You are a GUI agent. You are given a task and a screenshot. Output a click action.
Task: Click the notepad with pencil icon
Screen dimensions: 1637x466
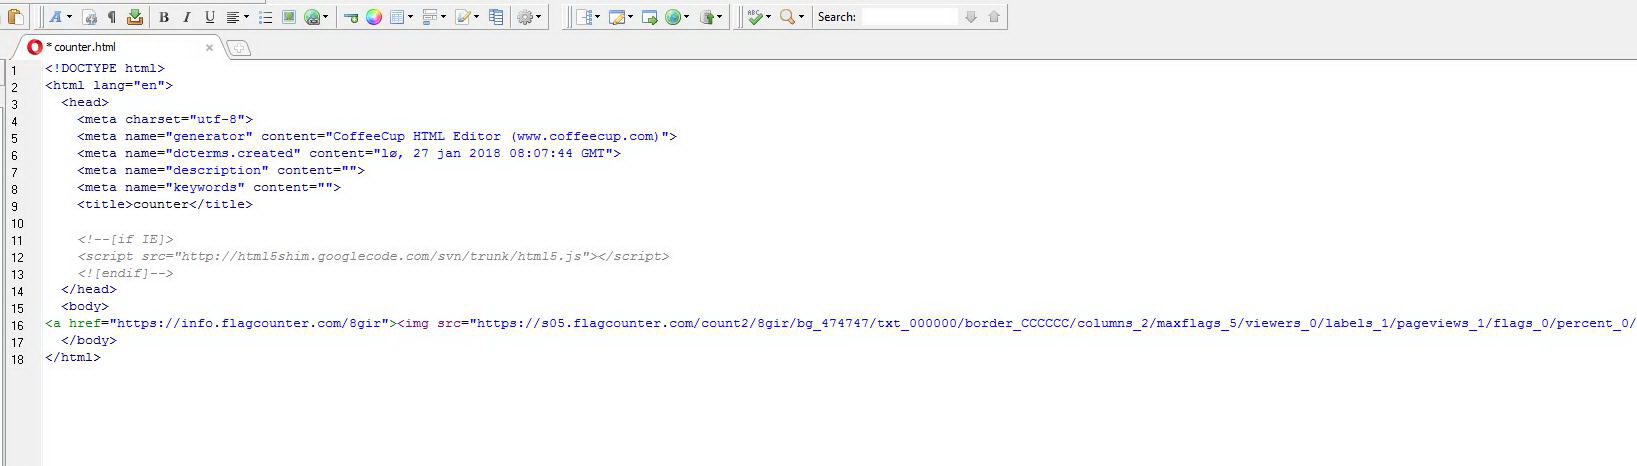pos(464,17)
